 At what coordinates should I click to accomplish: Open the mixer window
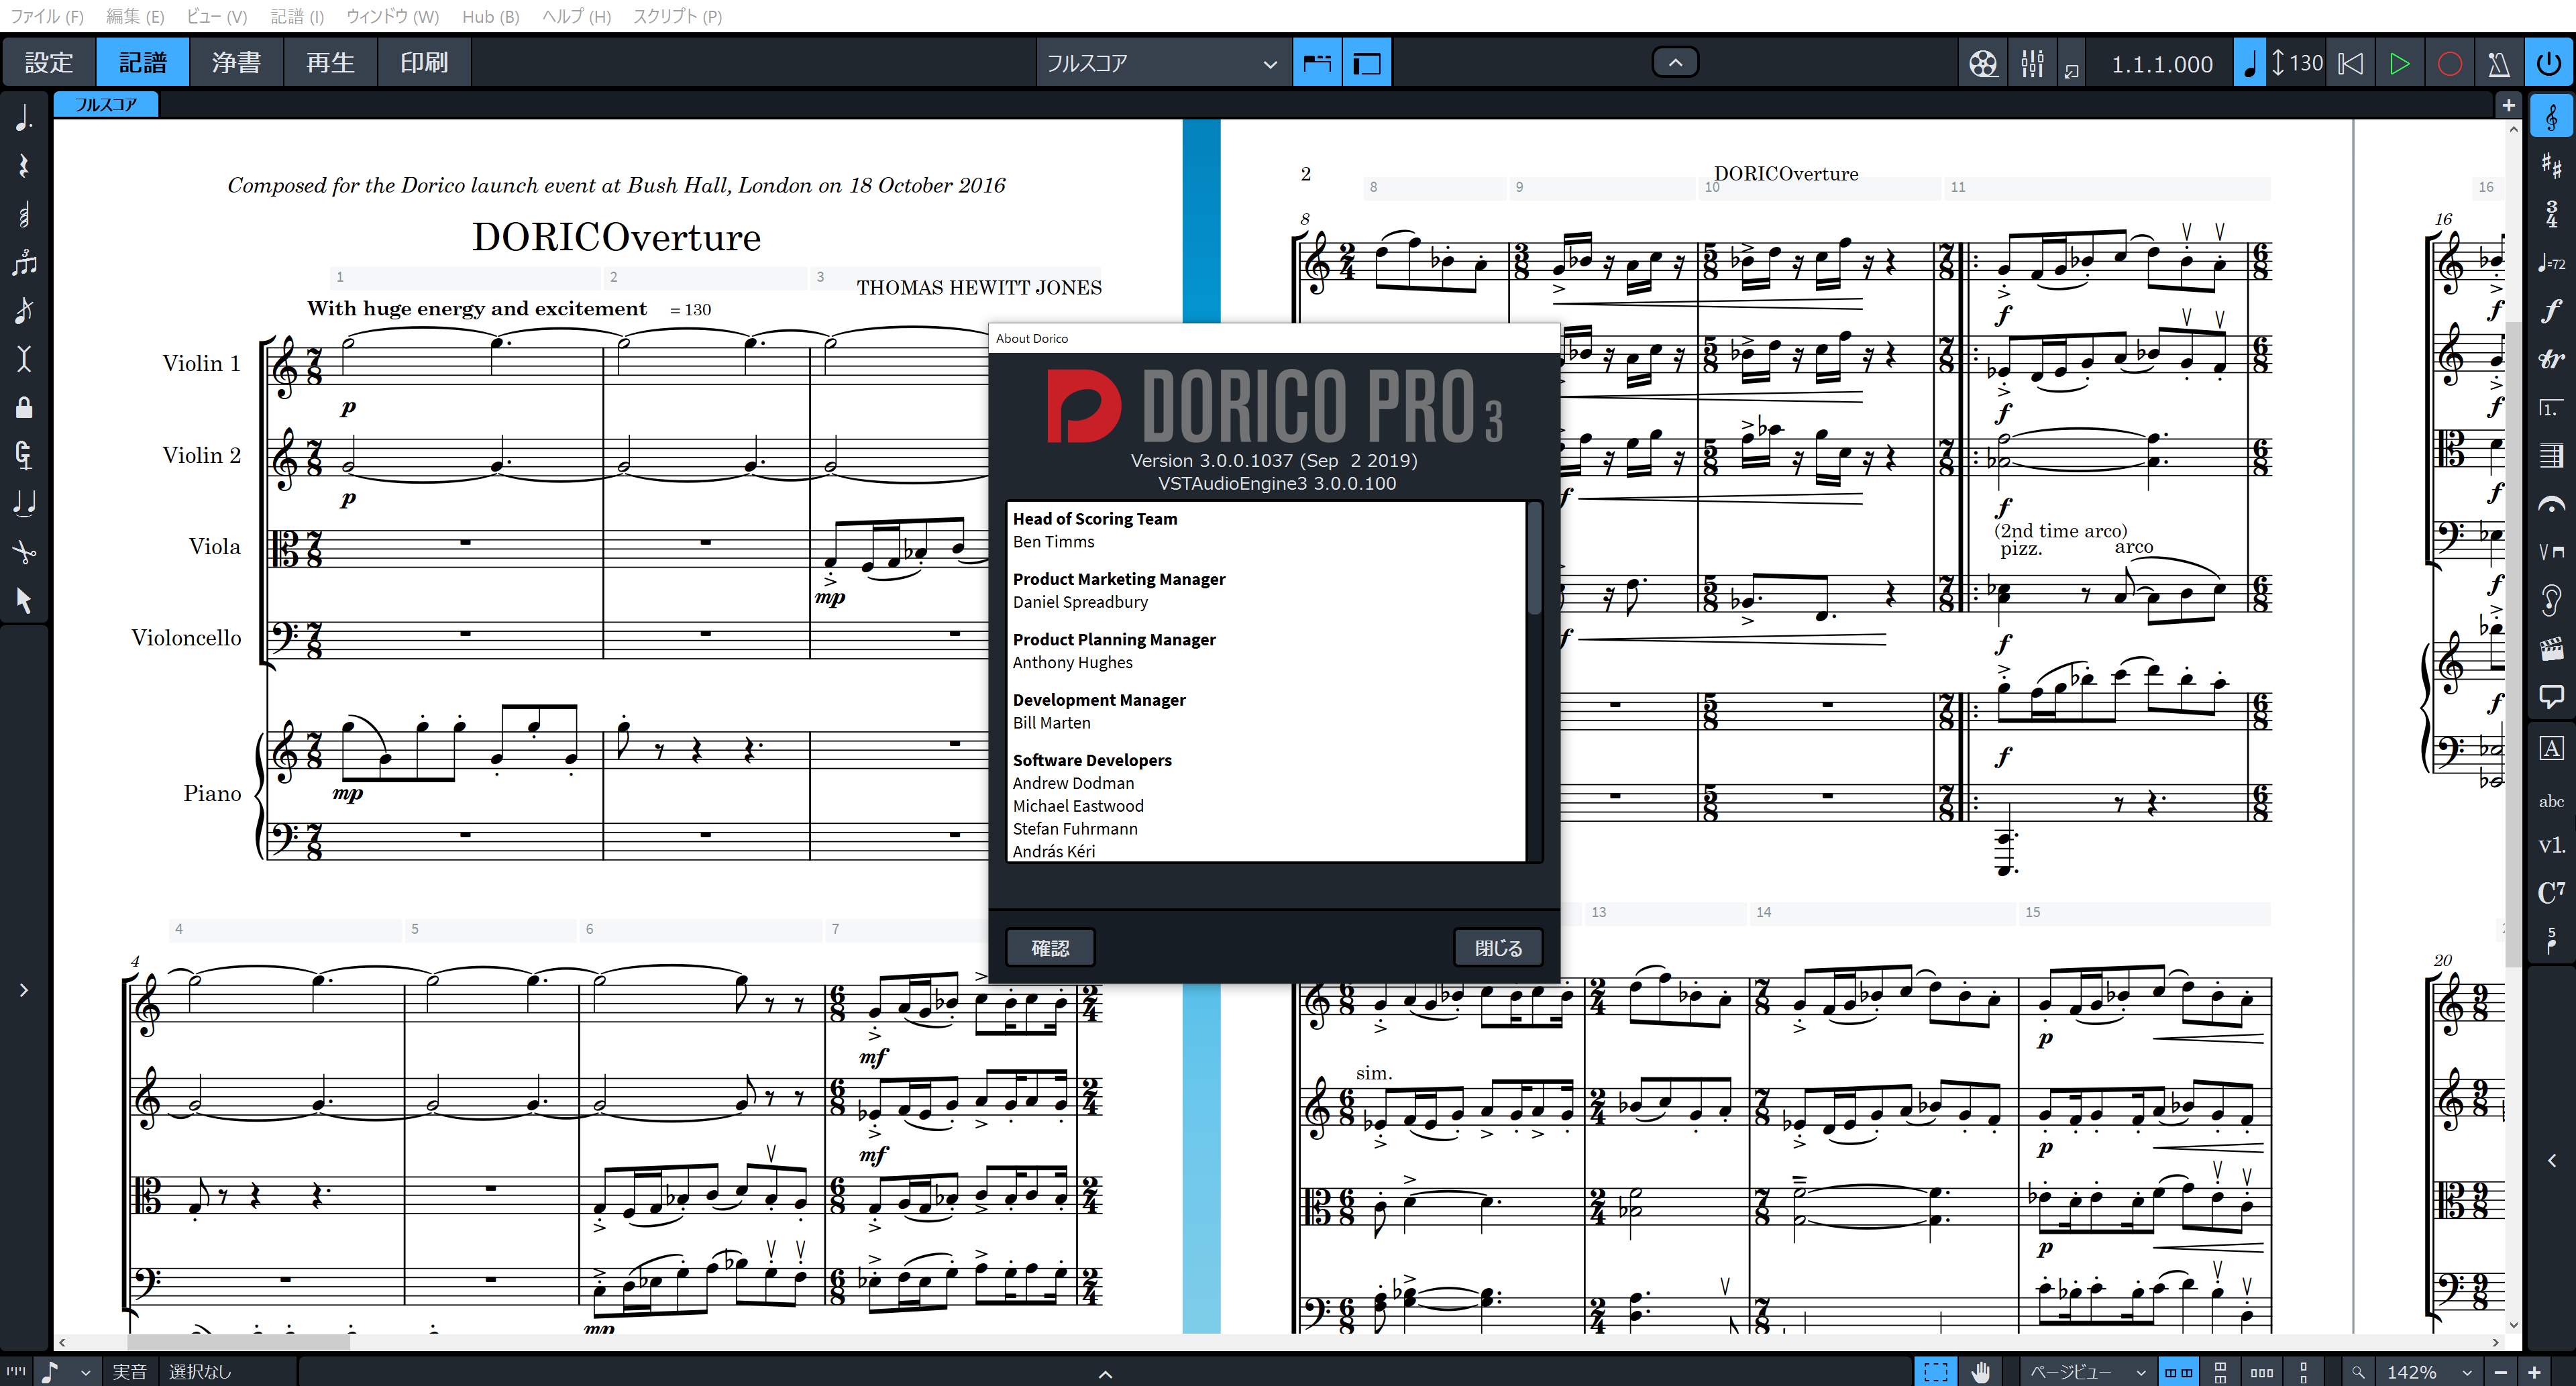pyautogui.click(x=2032, y=63)
